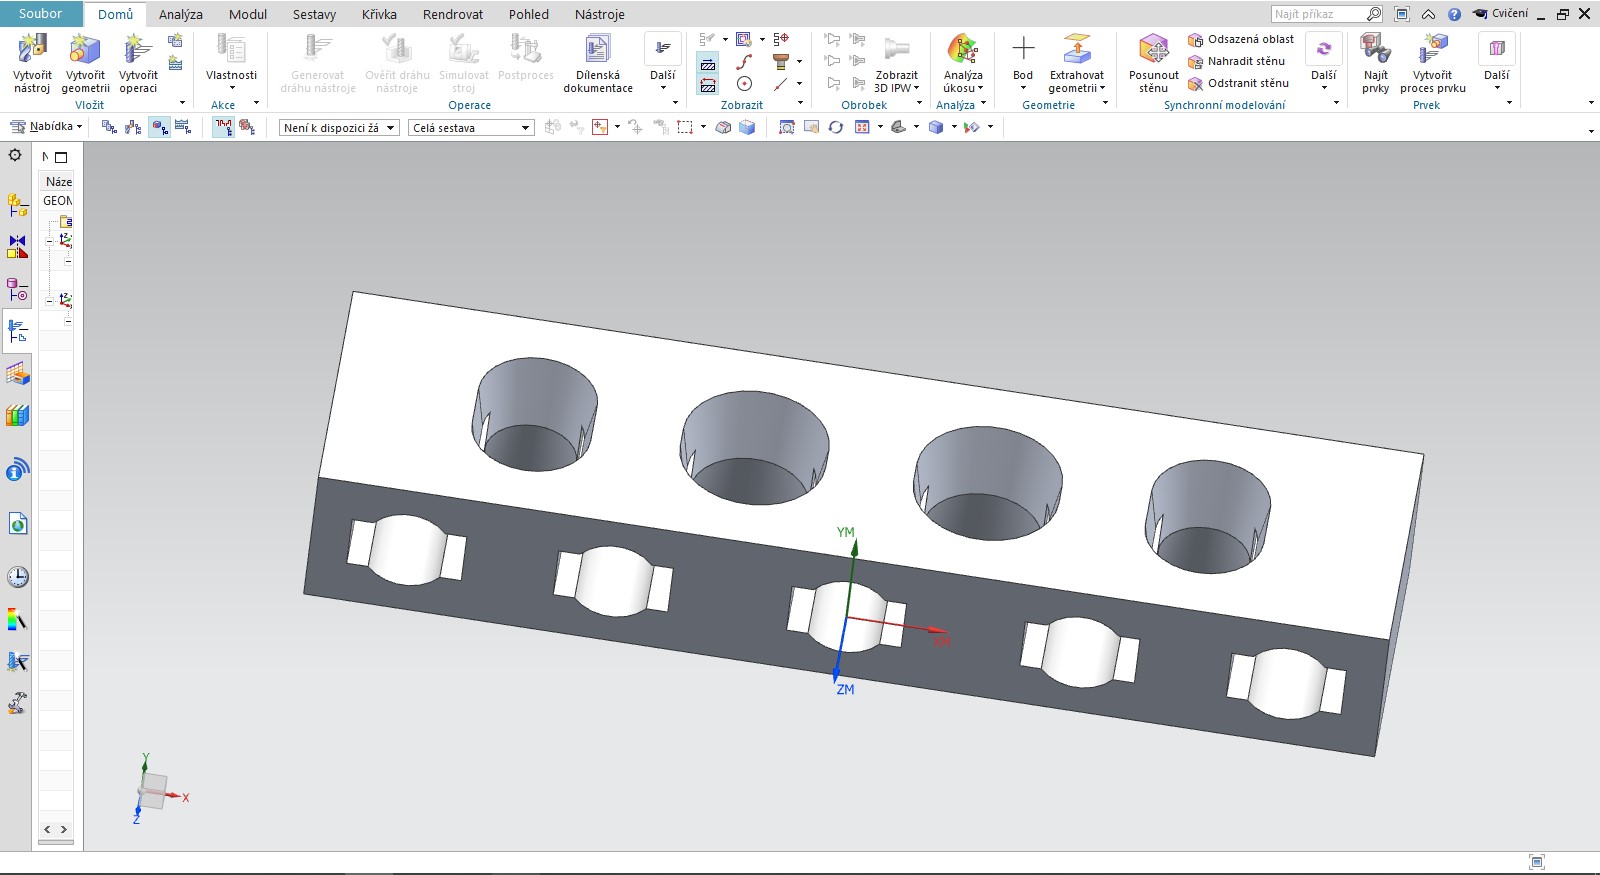The height and width of the screenshot is (875, 1600).
Task: Open the Assembly Navigator in left sidebar
Action: point(17,206)
